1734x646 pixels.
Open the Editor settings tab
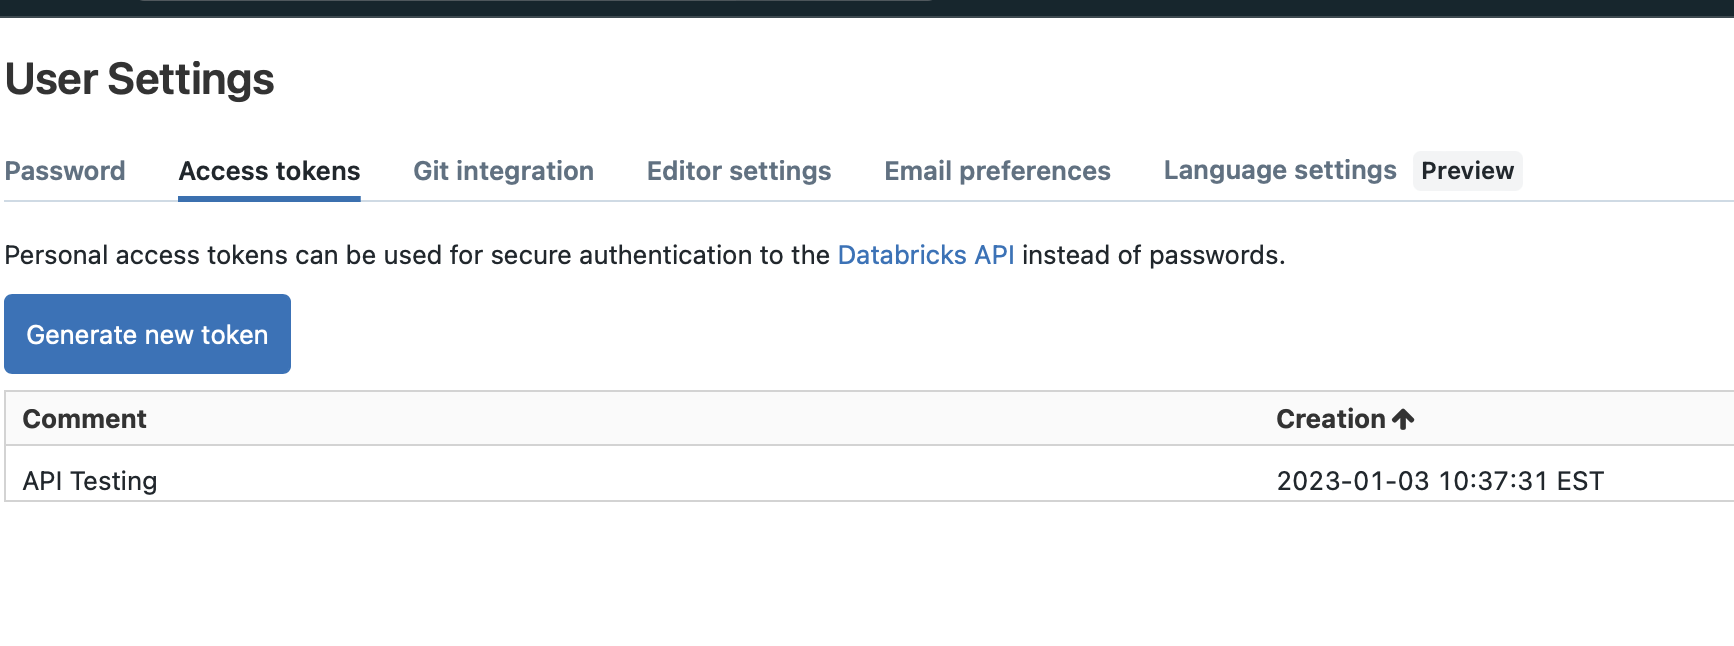pyautogui.click(x=739, y=171)
